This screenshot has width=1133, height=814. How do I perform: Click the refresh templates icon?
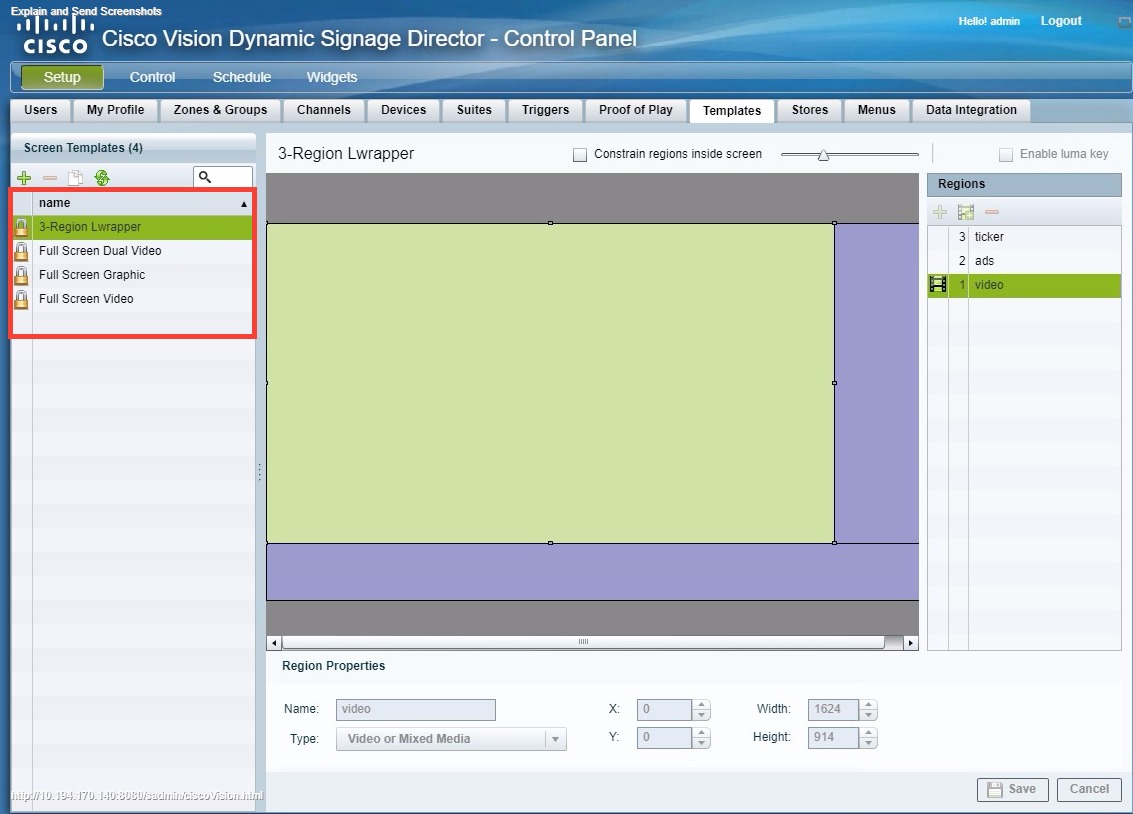point(101,177)
